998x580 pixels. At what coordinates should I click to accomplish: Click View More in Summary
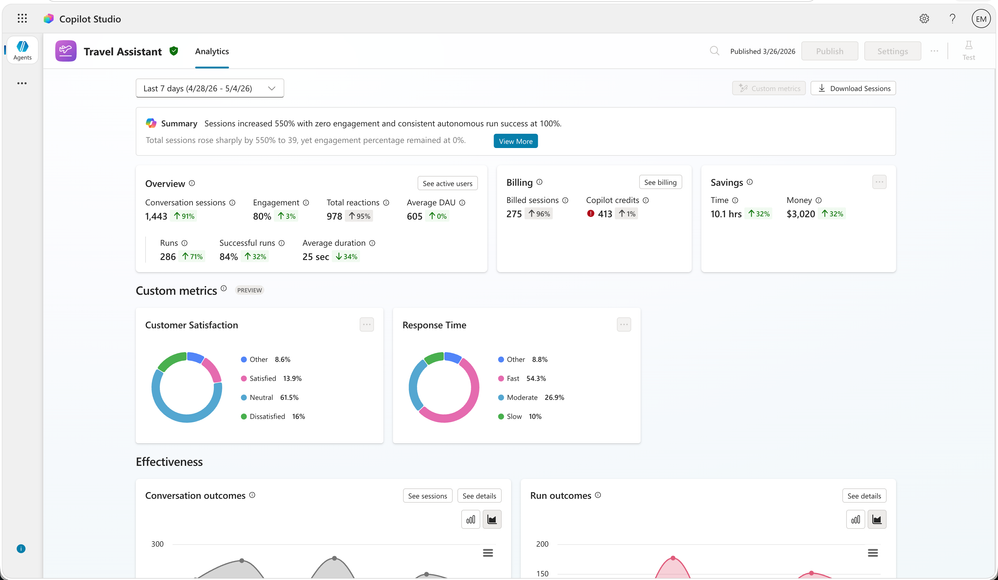[516, 141]
